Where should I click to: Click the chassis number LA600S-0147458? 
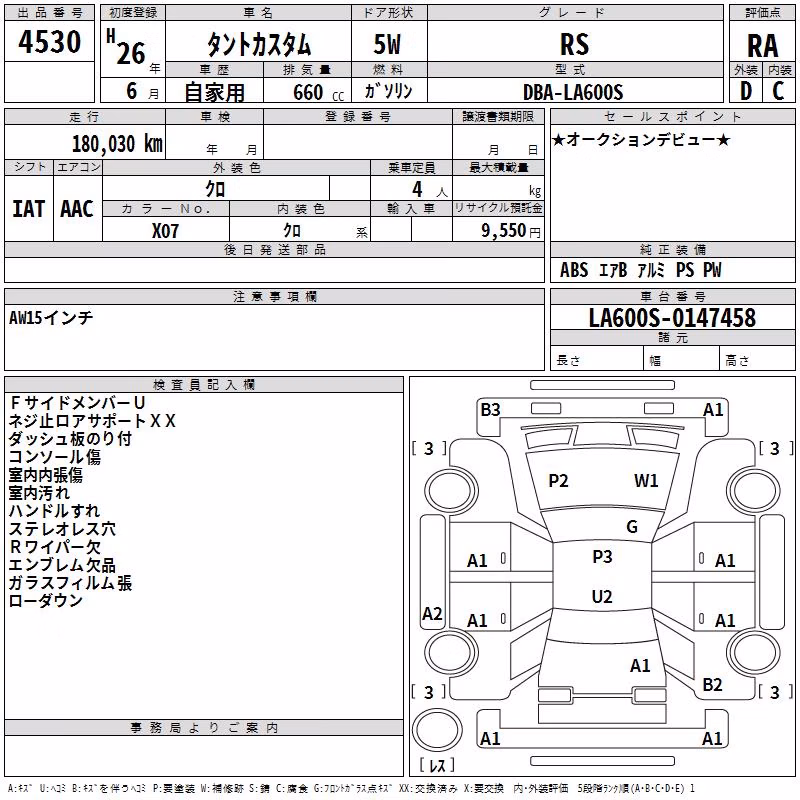[x=672, y=318]
